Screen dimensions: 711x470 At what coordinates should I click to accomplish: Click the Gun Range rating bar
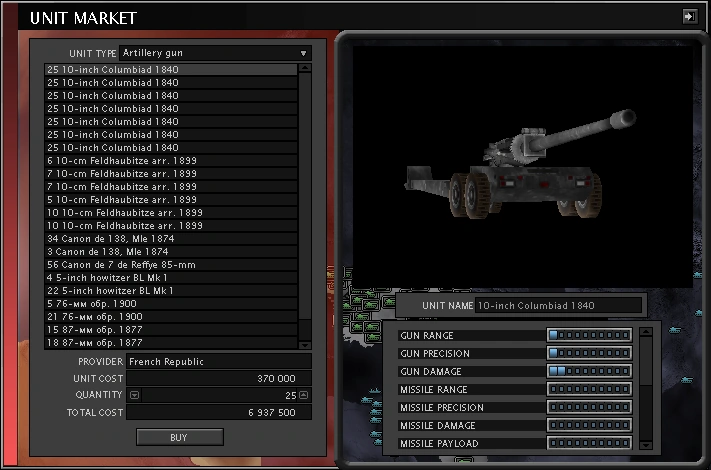589,336
